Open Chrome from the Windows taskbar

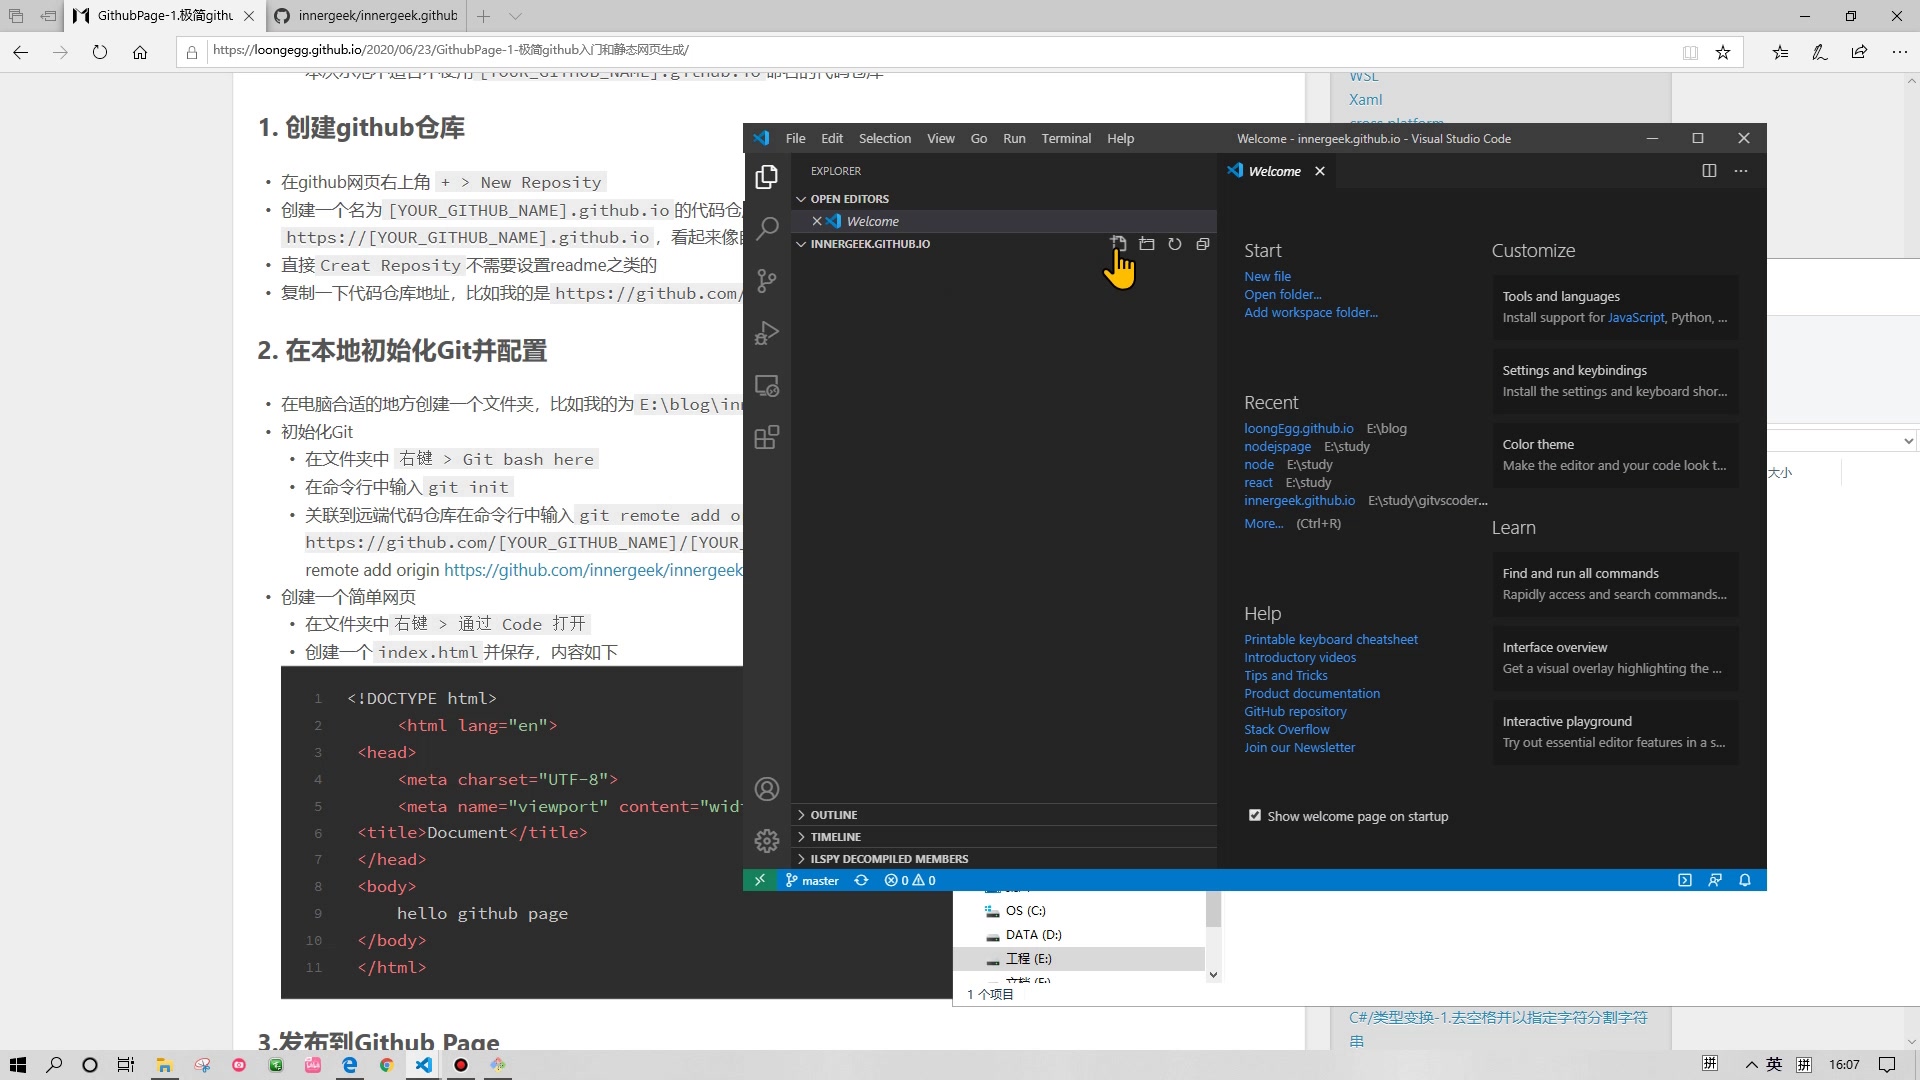click(x=387, y=1065)
